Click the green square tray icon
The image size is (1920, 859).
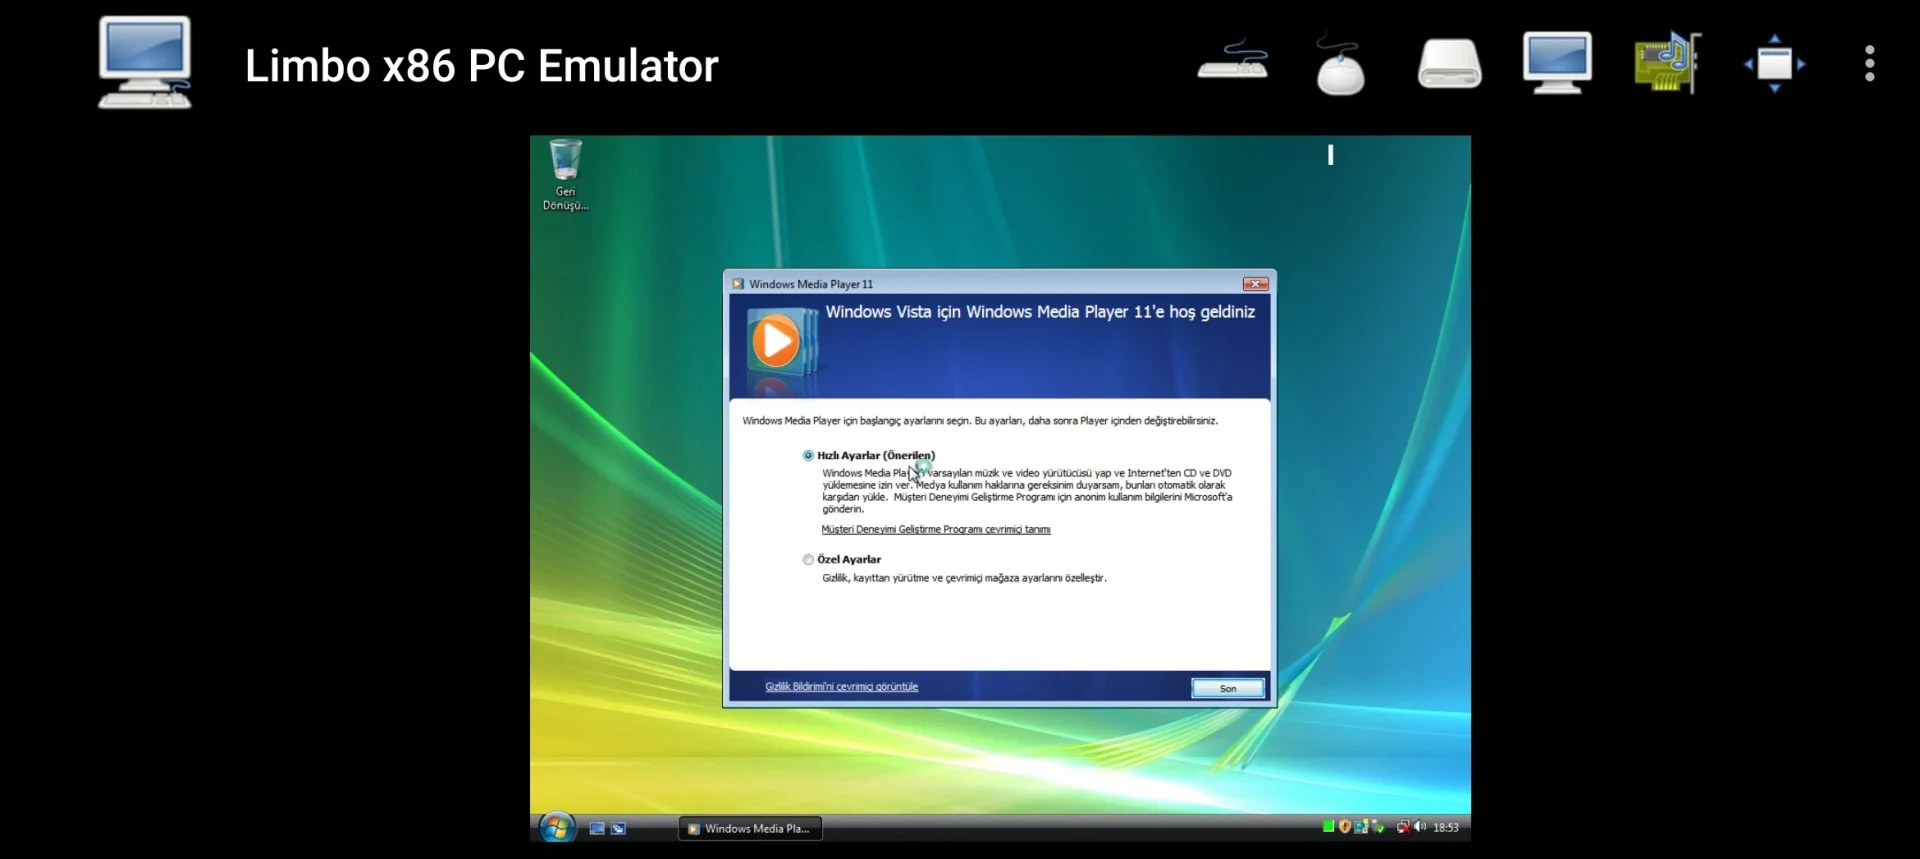click(1328, 826)
